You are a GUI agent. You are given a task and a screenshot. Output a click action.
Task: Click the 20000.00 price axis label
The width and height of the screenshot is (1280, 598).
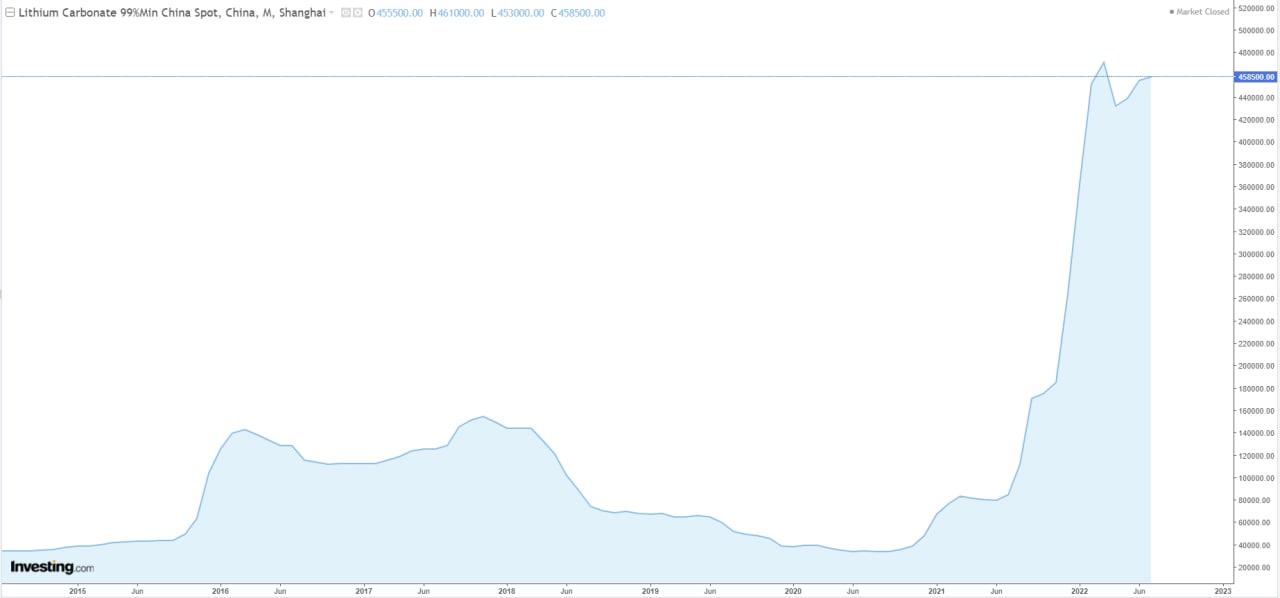point(1256,567)
